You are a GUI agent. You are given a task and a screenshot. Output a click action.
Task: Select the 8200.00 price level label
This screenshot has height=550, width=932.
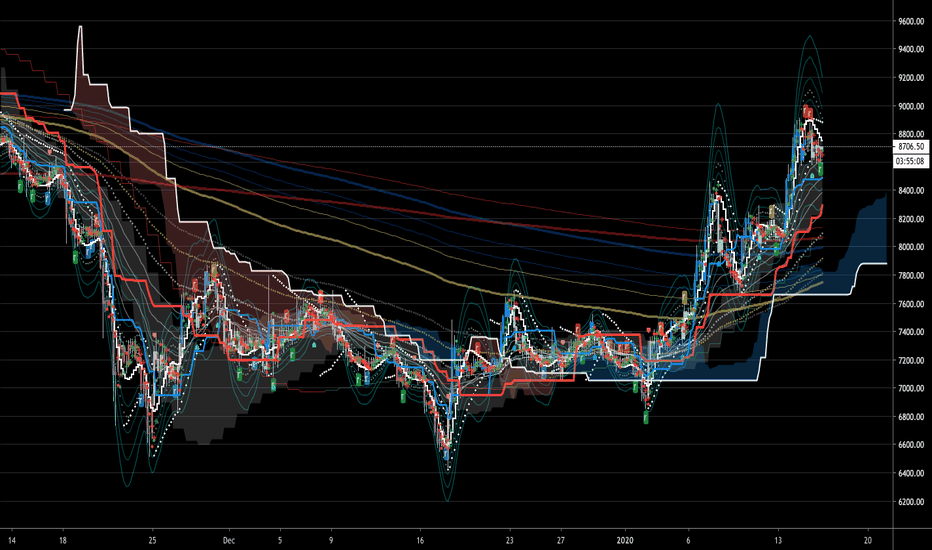911,219
